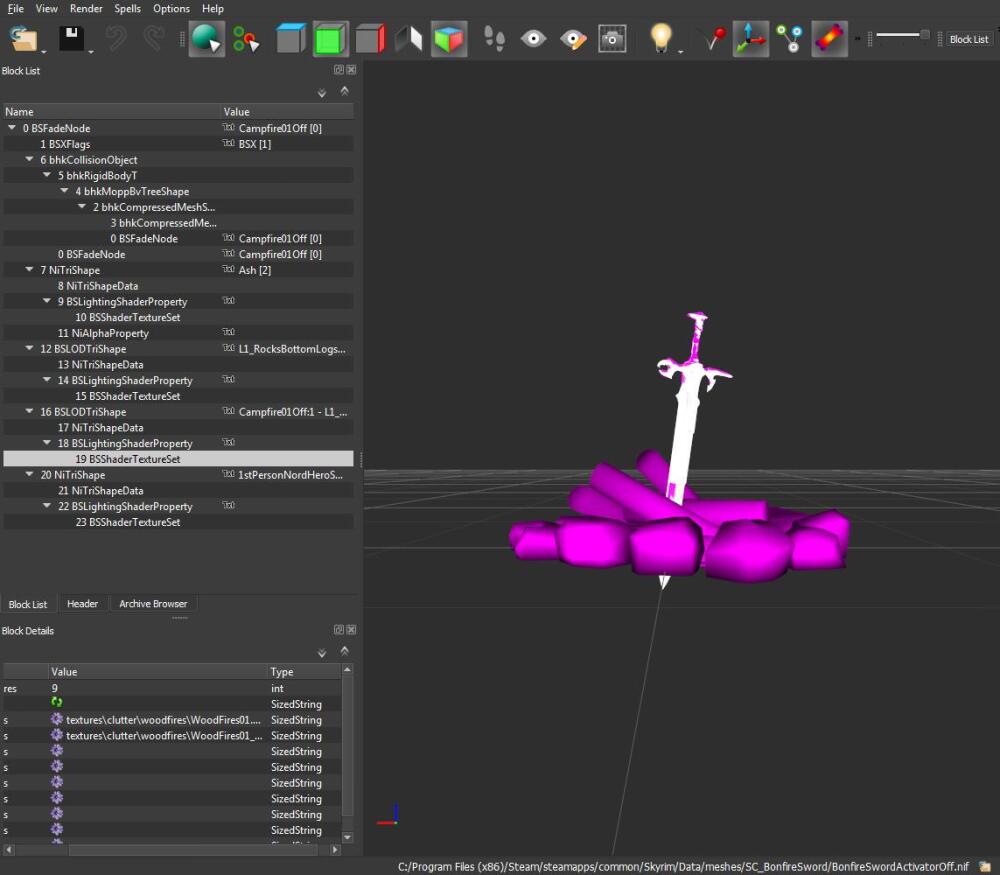
Task: Open the Render menu
Action: click(86, 8)
